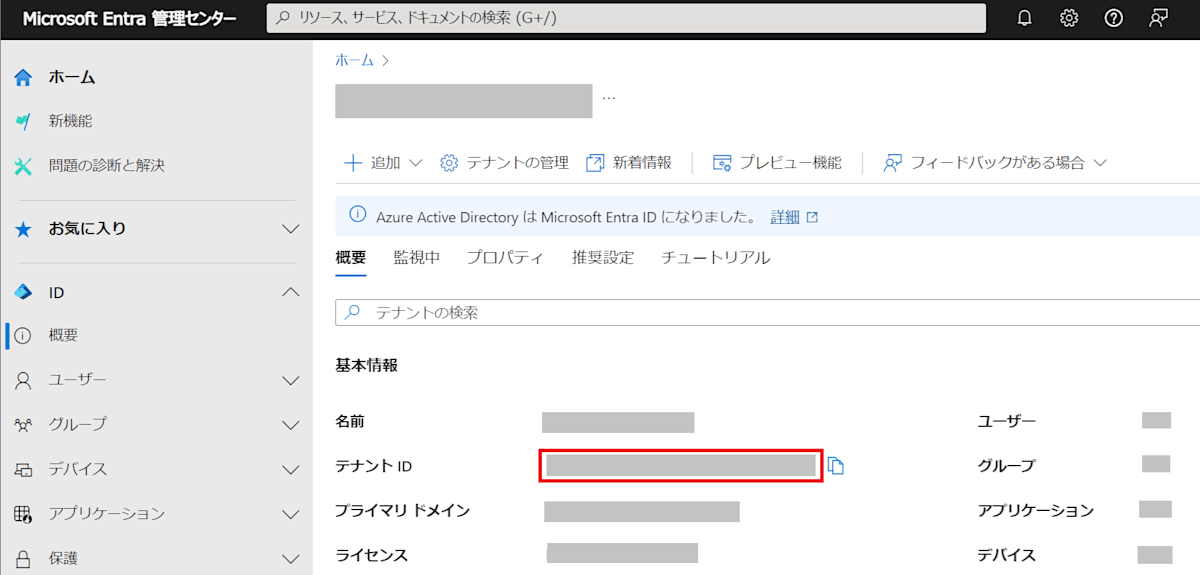
Task: Click the グループ people icon in sidebar
Action: [23, 424]
